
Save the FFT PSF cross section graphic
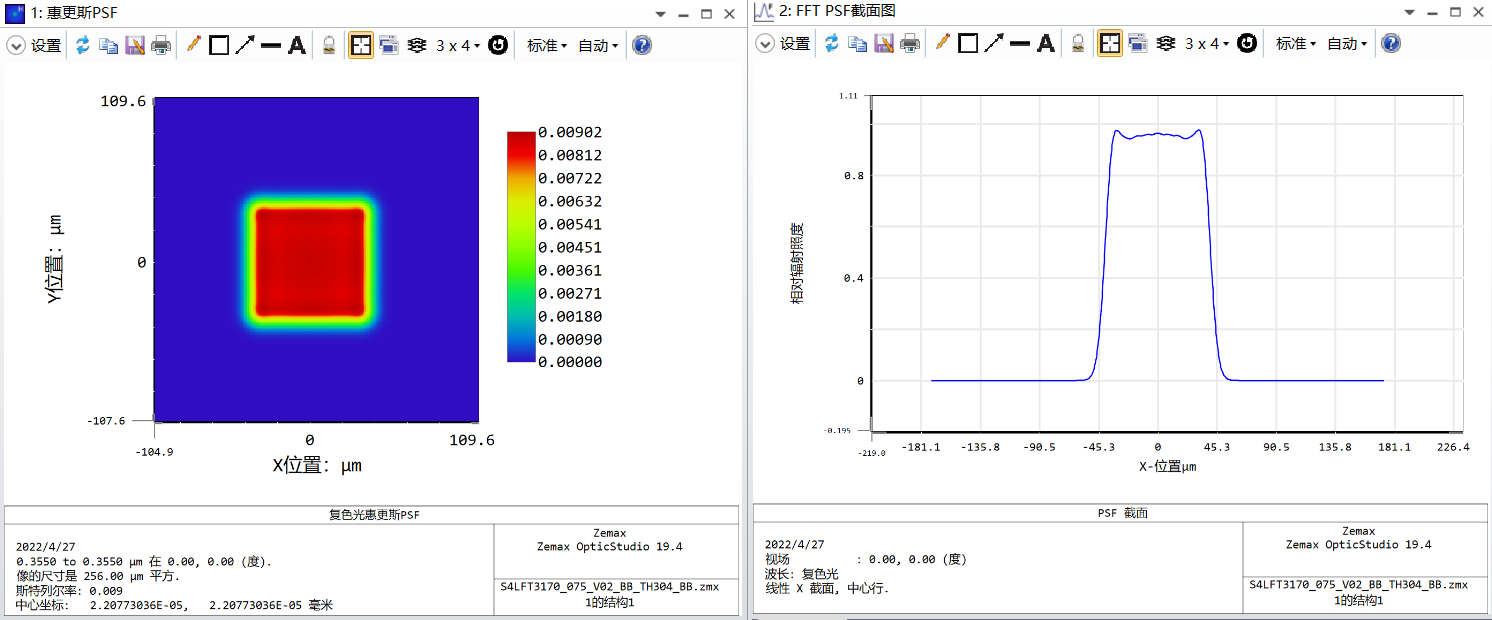883,44
